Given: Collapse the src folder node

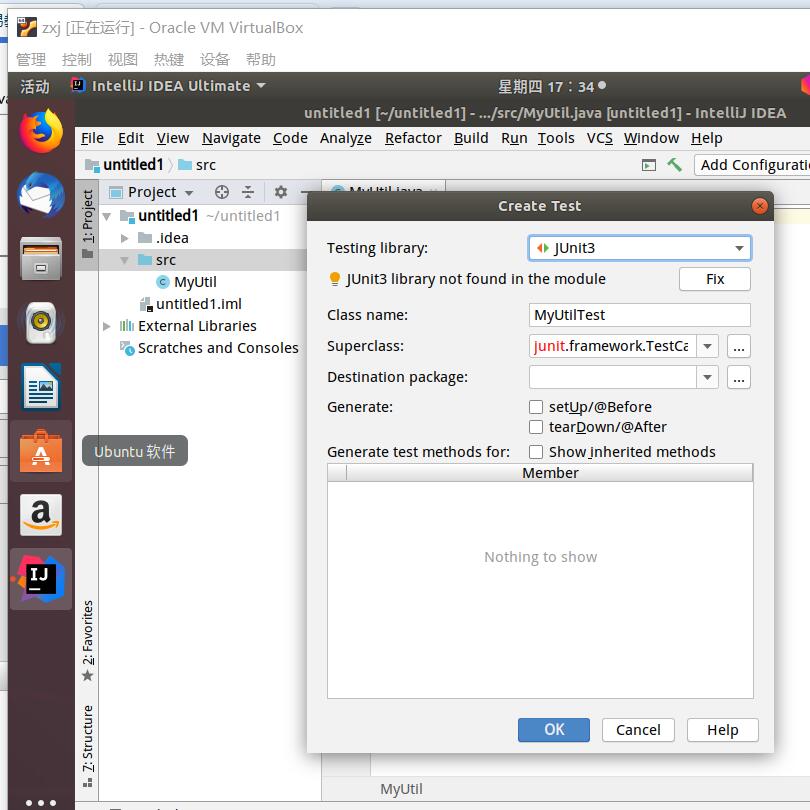Looking at the screenshot, I should (x=124, y=260).
